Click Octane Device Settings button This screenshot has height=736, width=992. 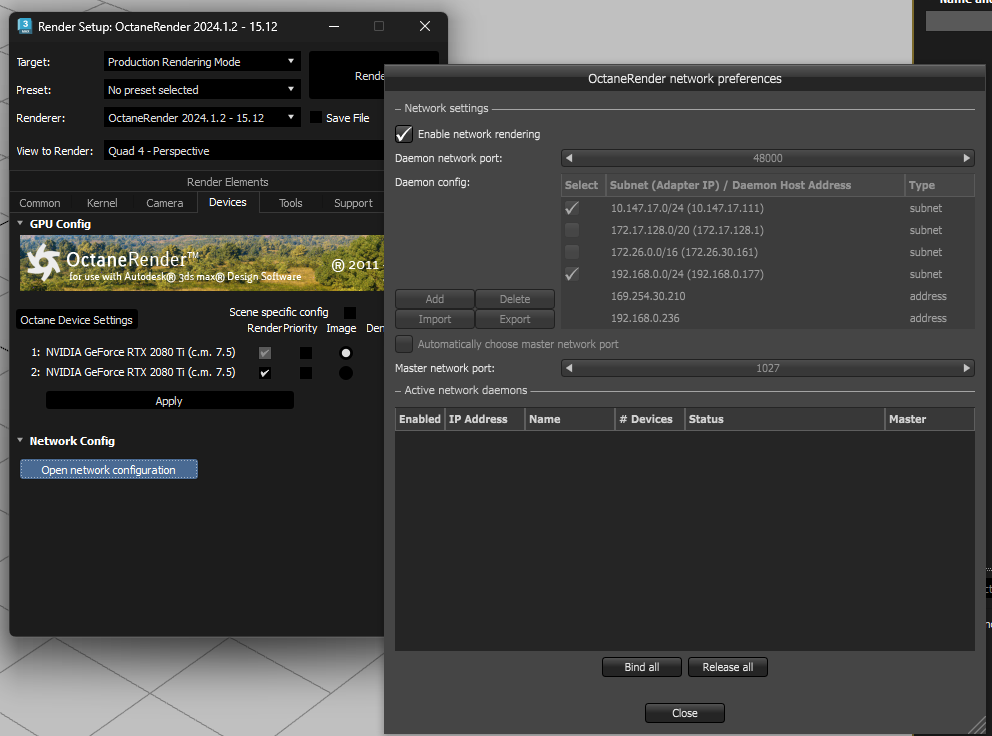[77, 320]
